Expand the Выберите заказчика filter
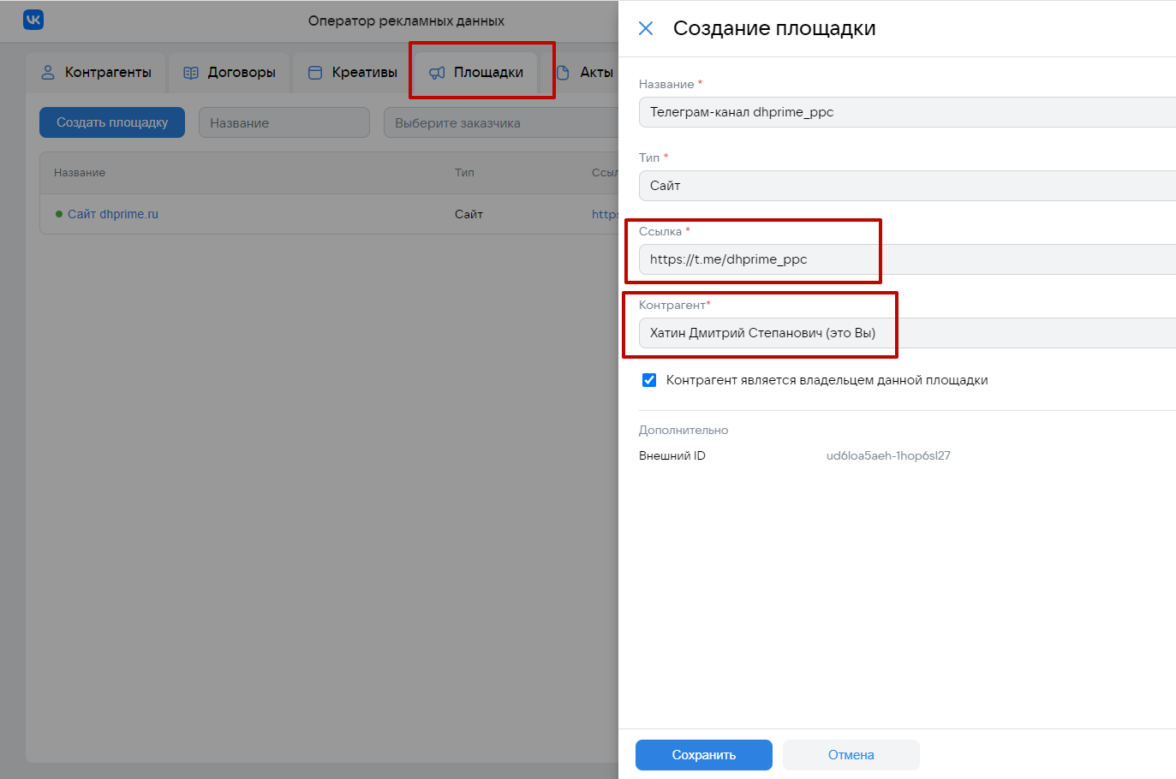The width and height of the screenshot is (1176, 779). point(500,123)
